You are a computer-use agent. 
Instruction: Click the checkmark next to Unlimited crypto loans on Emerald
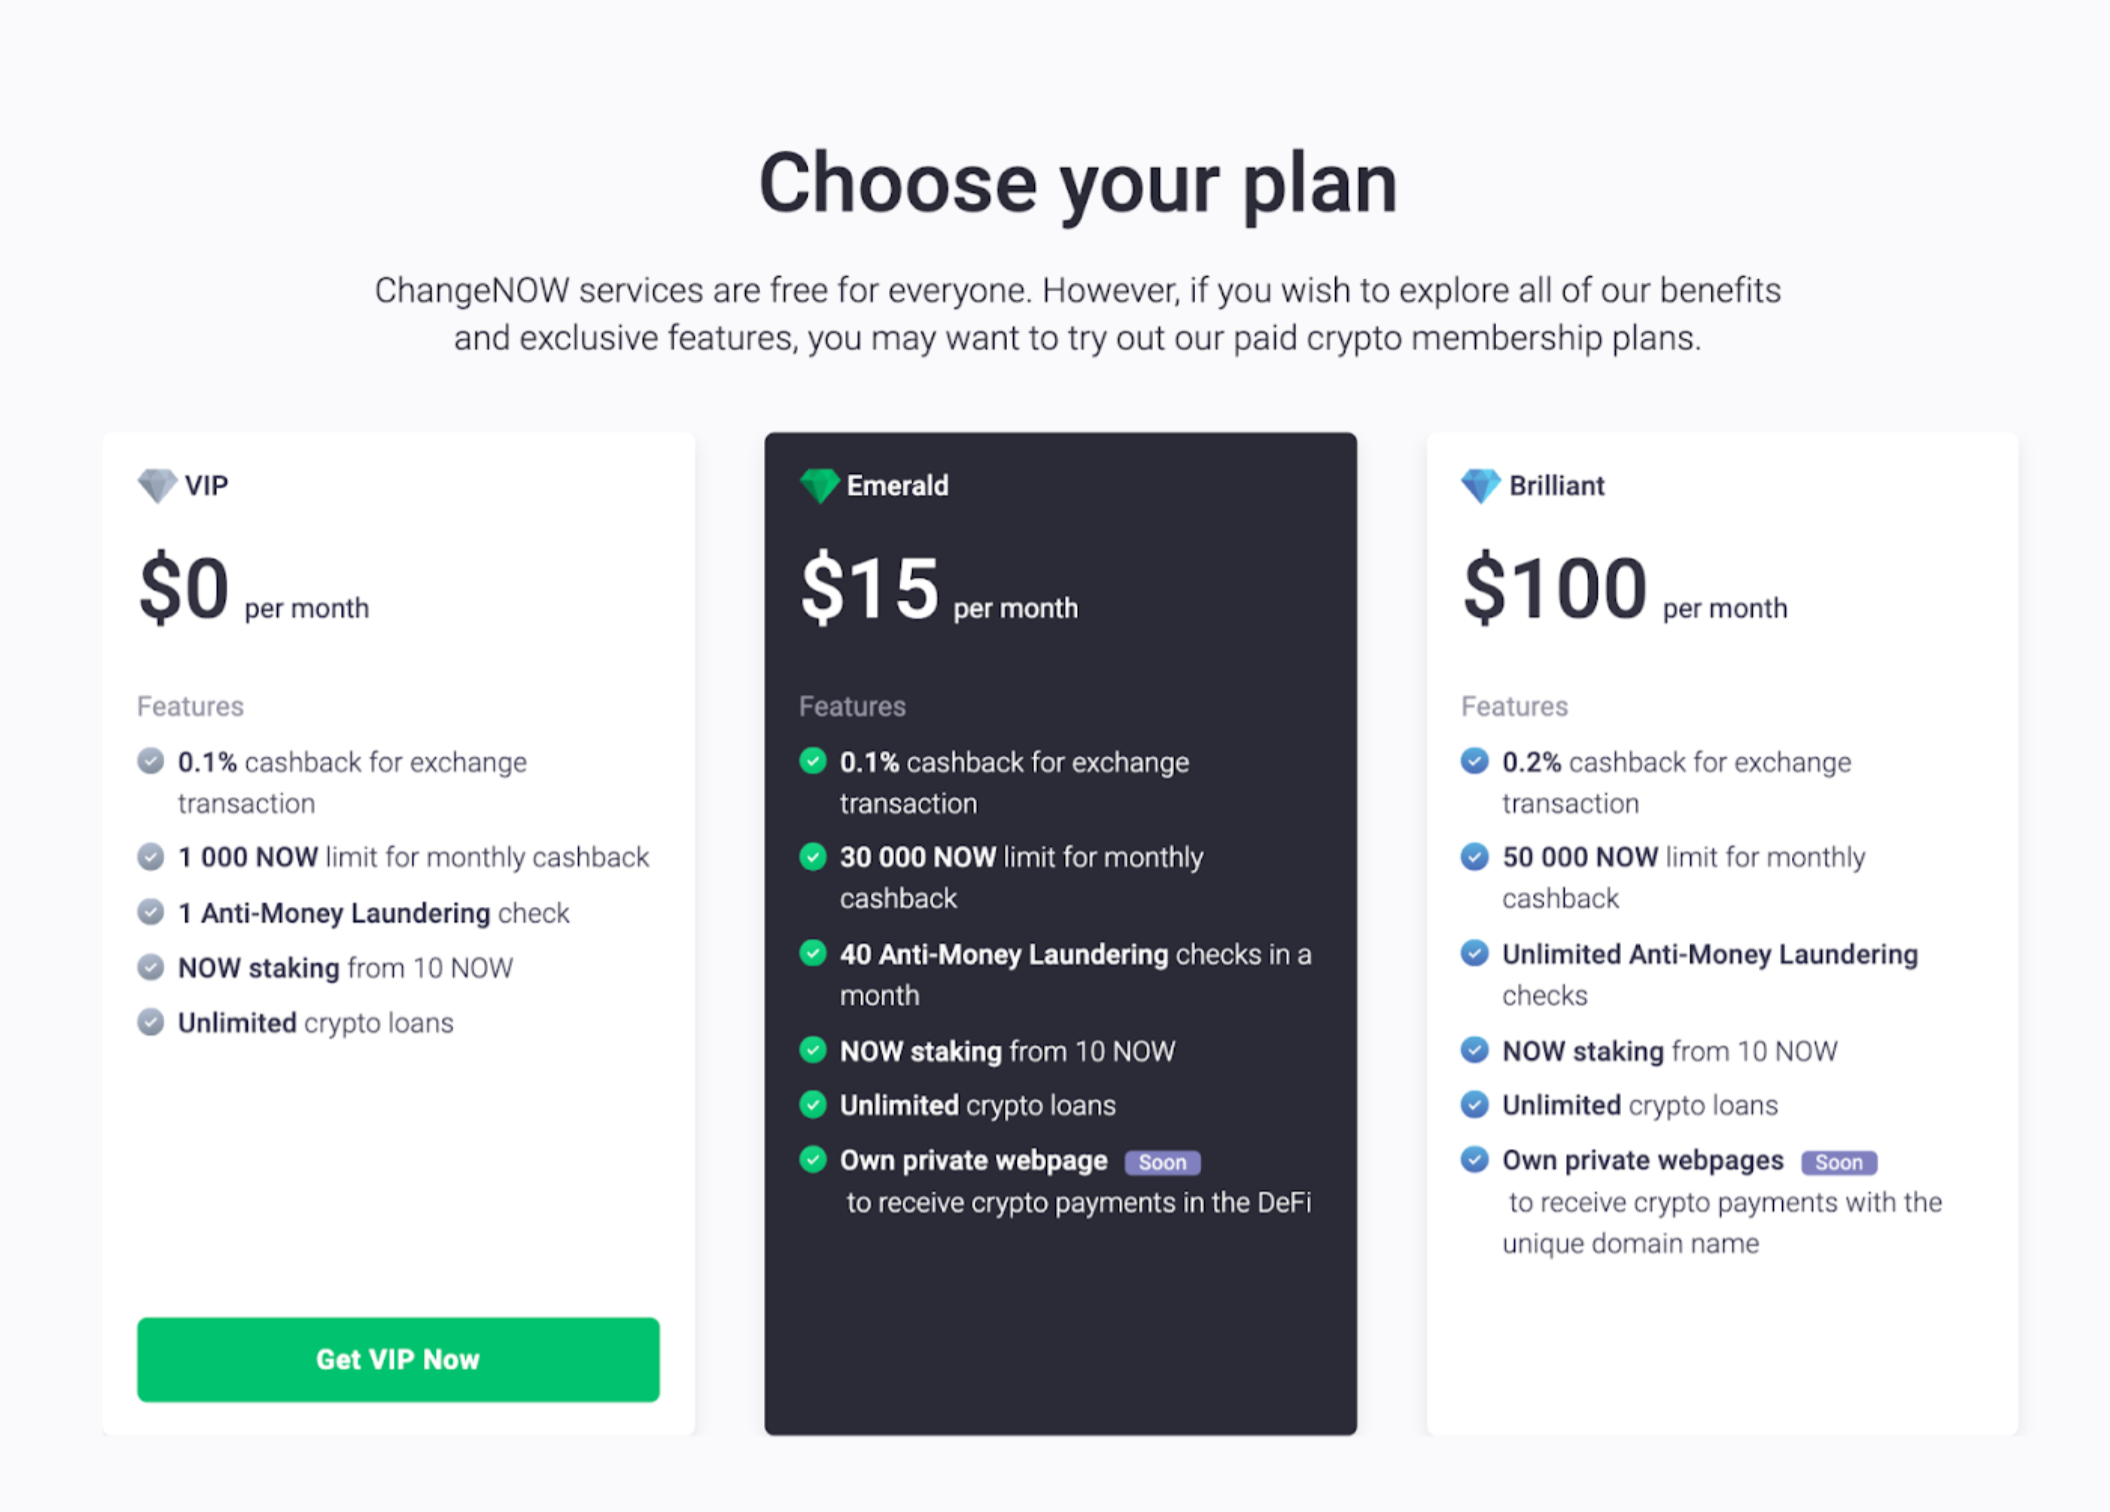pos(812,1104)
